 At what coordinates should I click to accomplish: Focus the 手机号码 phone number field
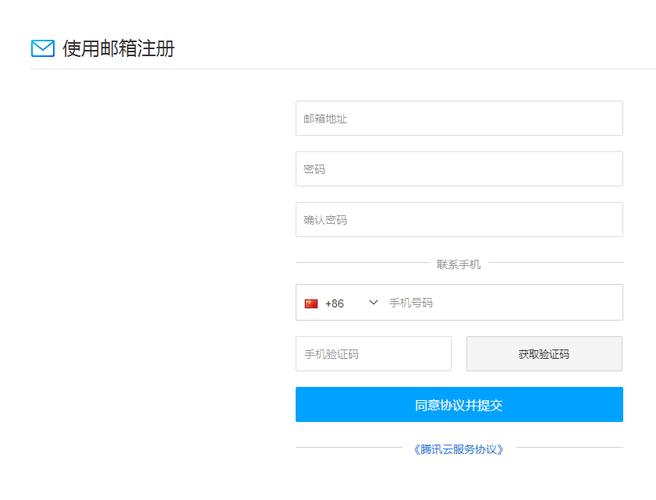504,303
